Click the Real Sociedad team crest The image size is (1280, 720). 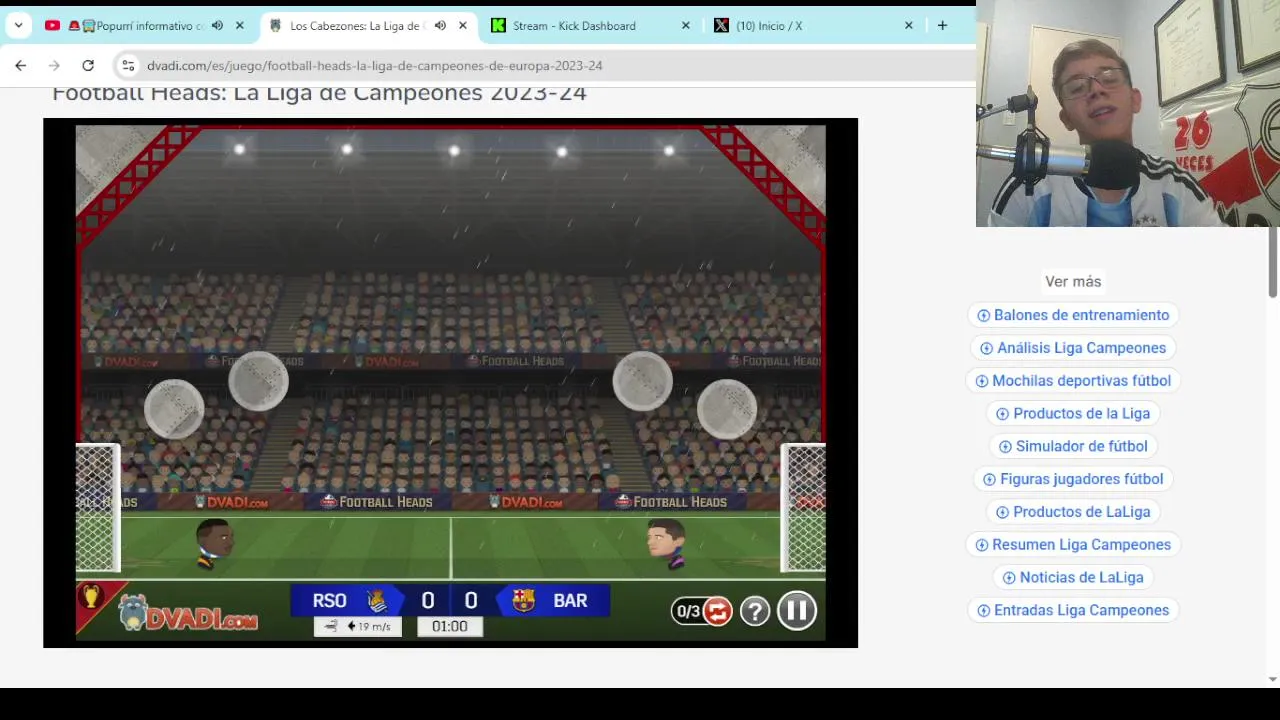point(377,600)
